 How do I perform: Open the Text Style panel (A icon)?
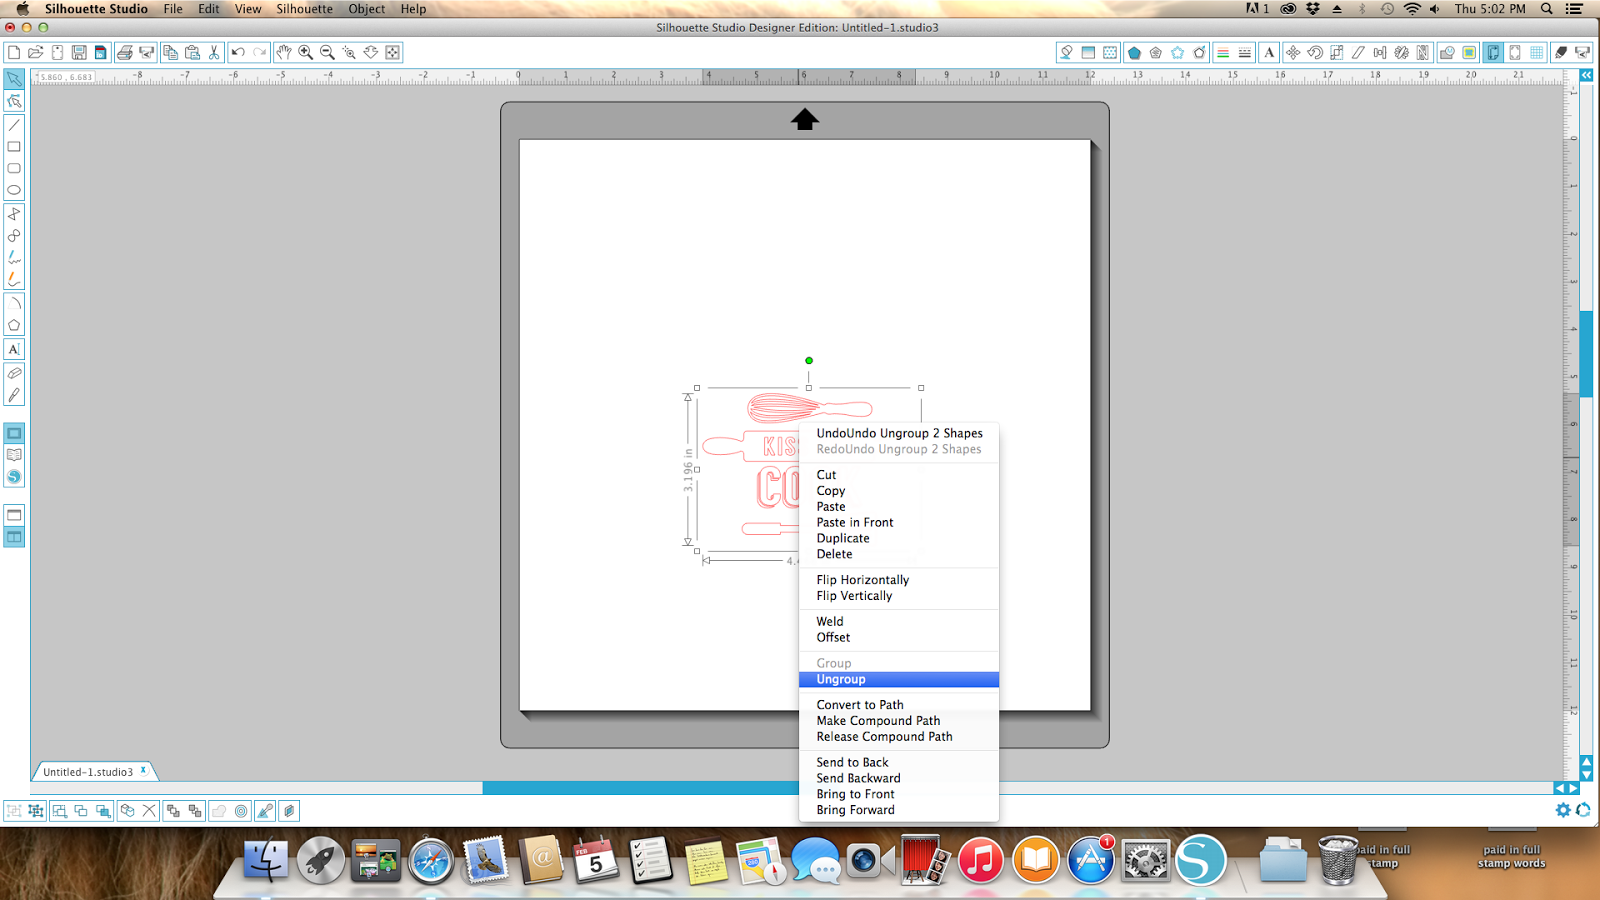coord(1269,52)
